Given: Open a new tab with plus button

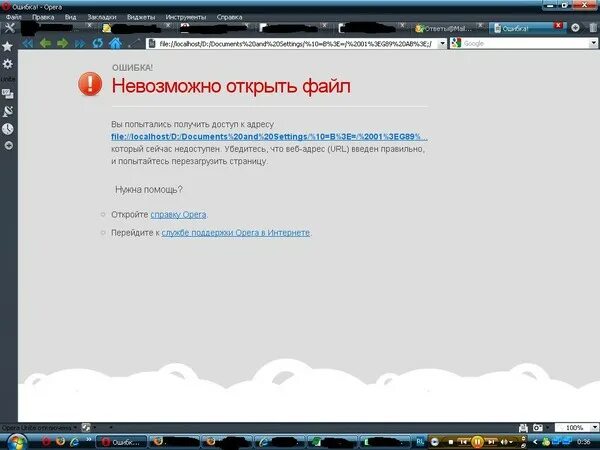Looking at the screenshot, I should tap(575, 28).
